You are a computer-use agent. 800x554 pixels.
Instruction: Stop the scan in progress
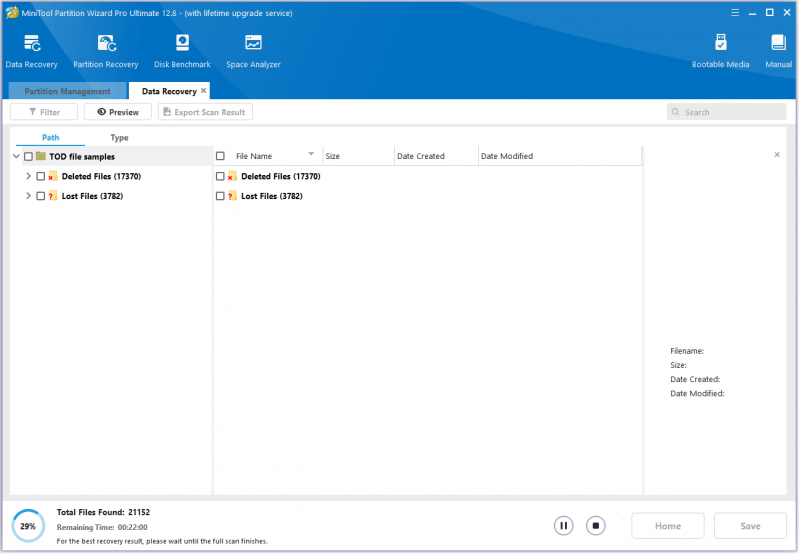tap(595, 526)
